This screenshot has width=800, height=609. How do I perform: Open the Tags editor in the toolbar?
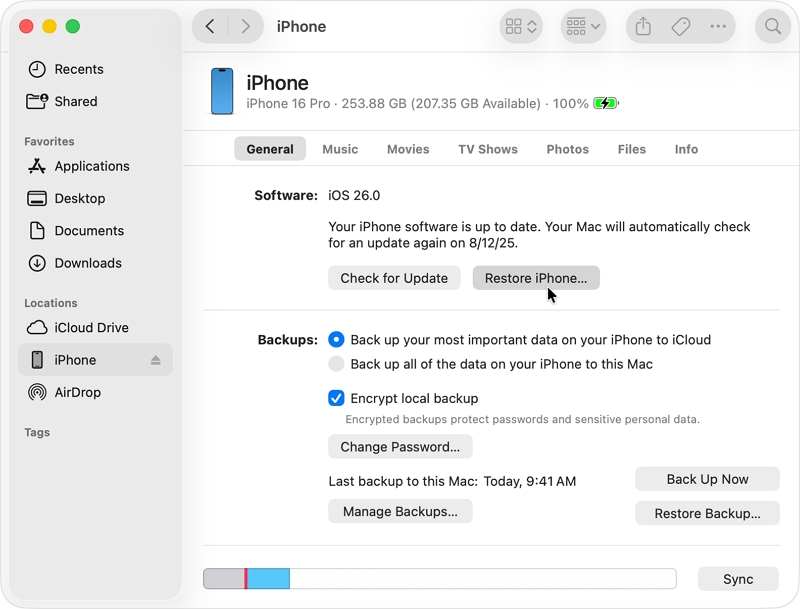(681, 26)
